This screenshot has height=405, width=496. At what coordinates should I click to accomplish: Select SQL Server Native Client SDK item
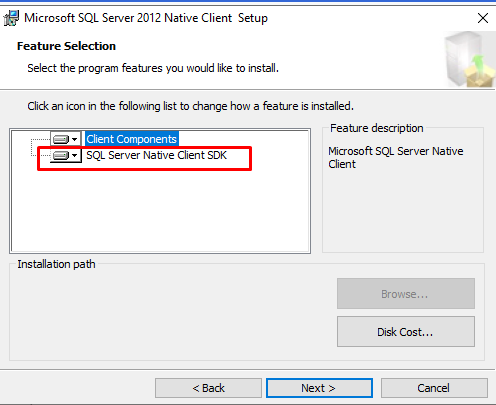tap(156, 155)
